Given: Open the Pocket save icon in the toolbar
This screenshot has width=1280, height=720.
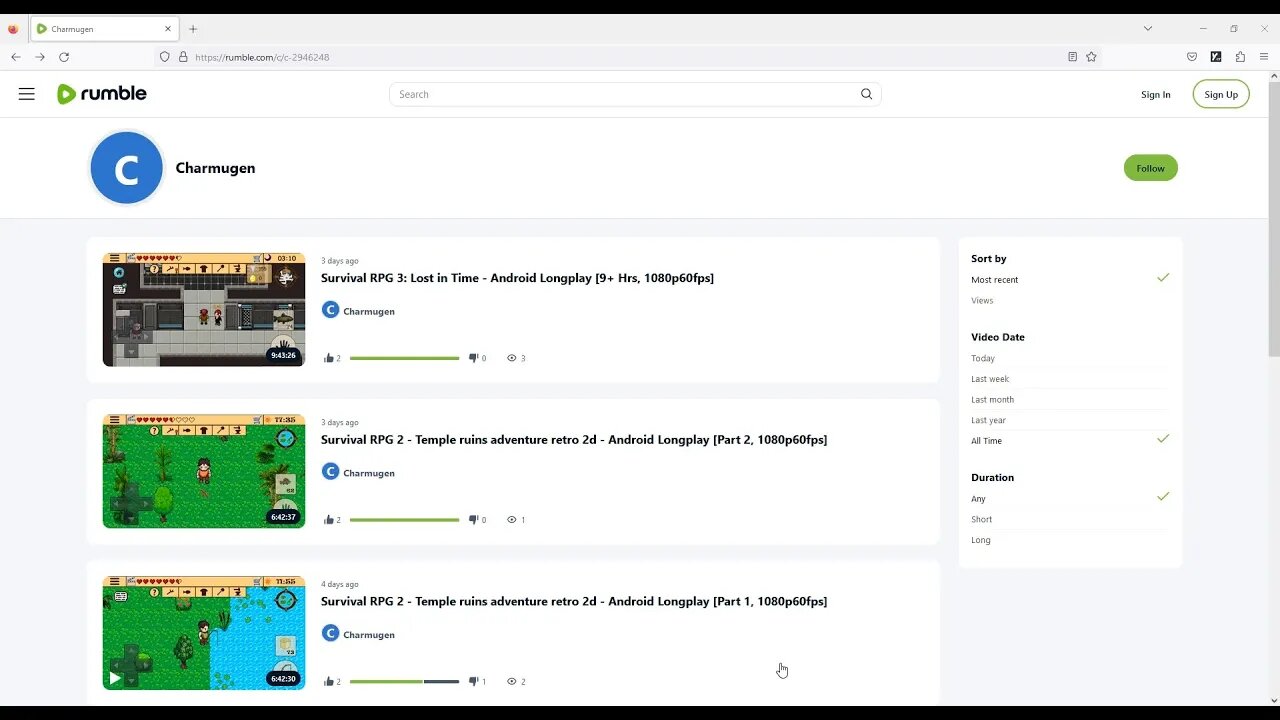Looking at the screenshot, I should 1192,57.
